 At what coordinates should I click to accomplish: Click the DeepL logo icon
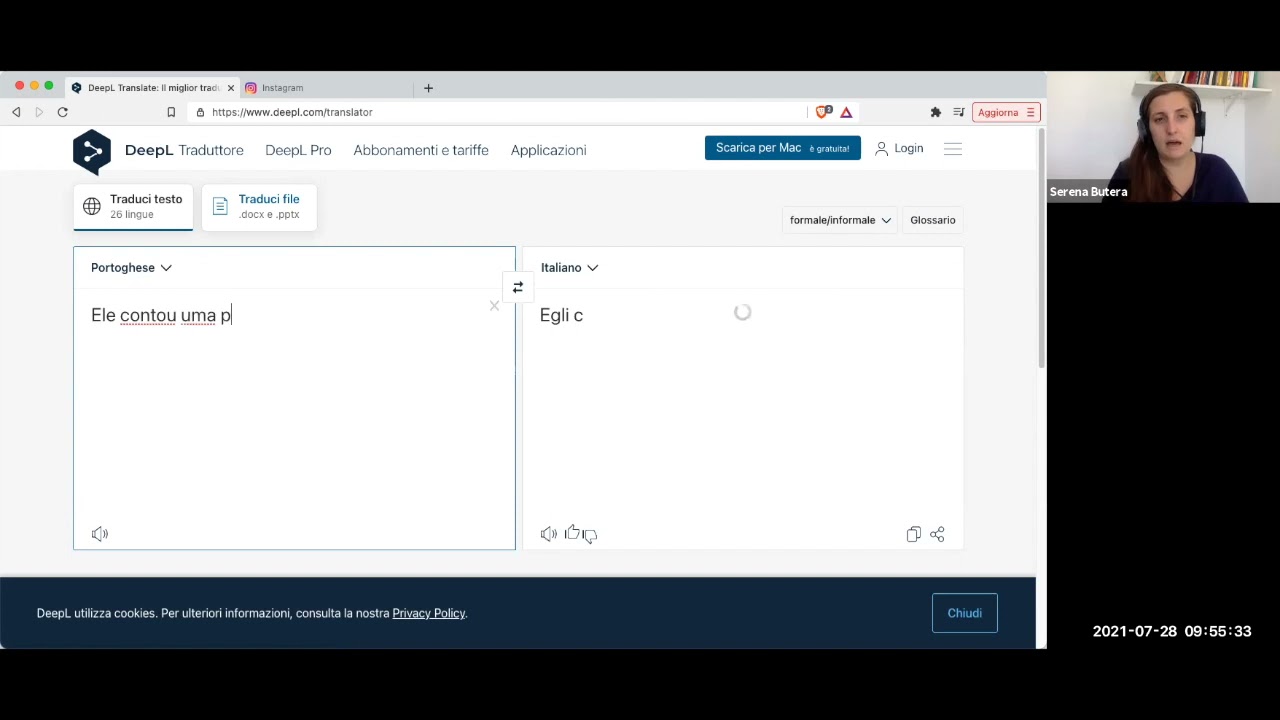click(92, 152)
